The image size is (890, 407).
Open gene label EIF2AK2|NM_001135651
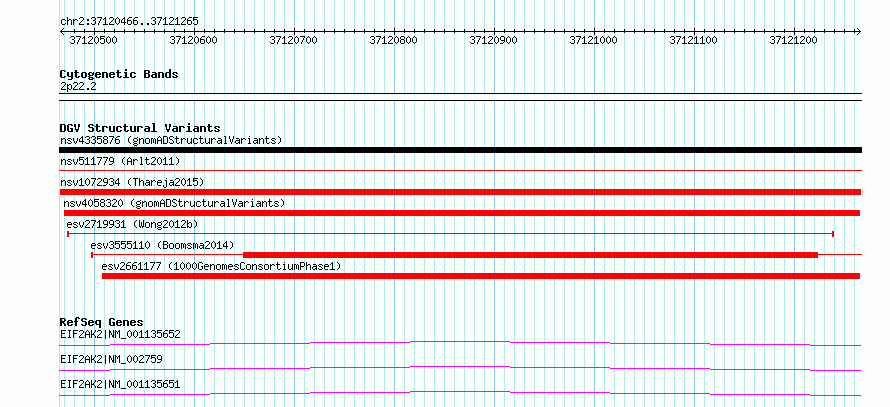click(120, 384)
